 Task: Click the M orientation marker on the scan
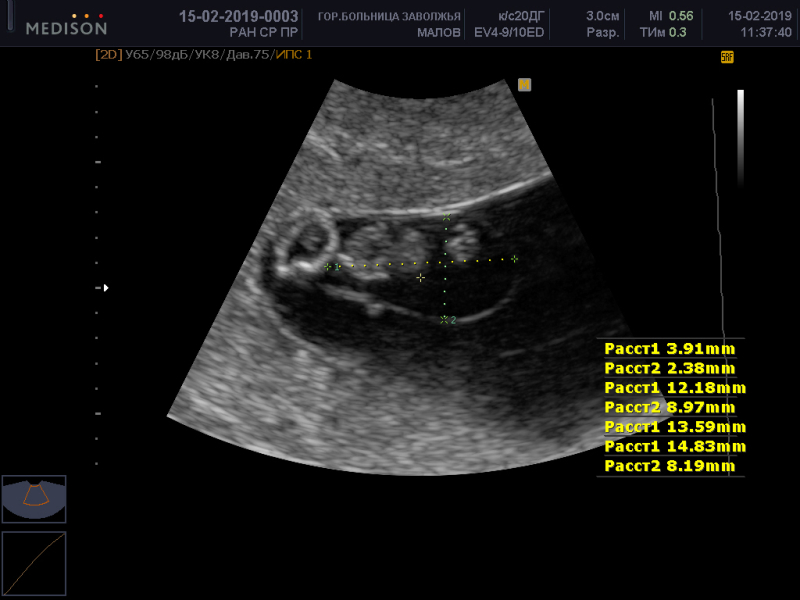pos(524,85)
